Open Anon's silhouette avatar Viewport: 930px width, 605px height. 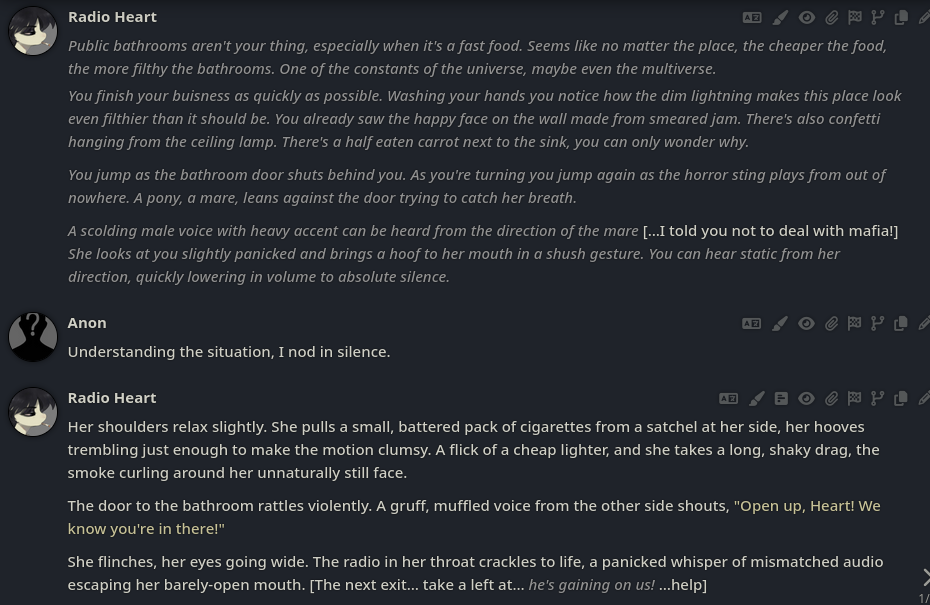click(x=33, y=337)
